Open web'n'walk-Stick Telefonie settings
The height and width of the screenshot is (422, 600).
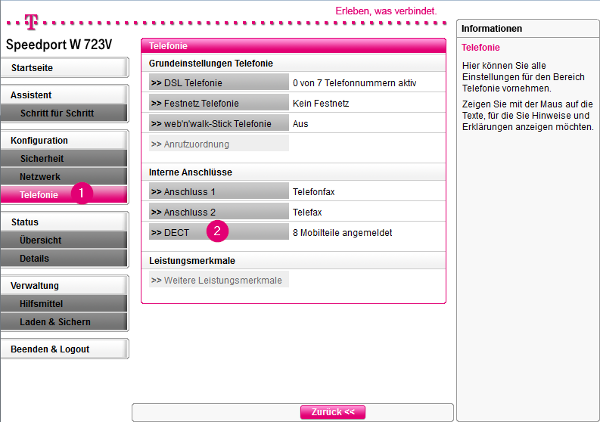point(219,123)
